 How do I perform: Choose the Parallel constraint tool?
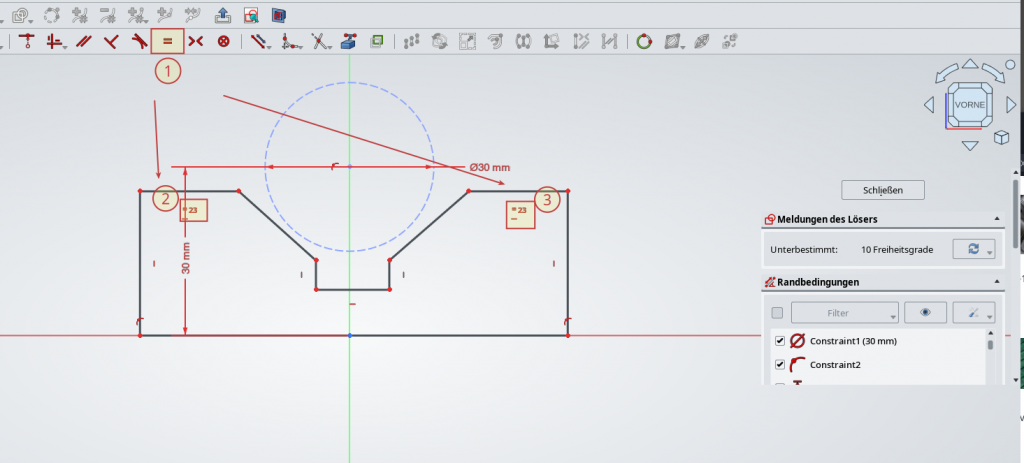tap(84, 41)
